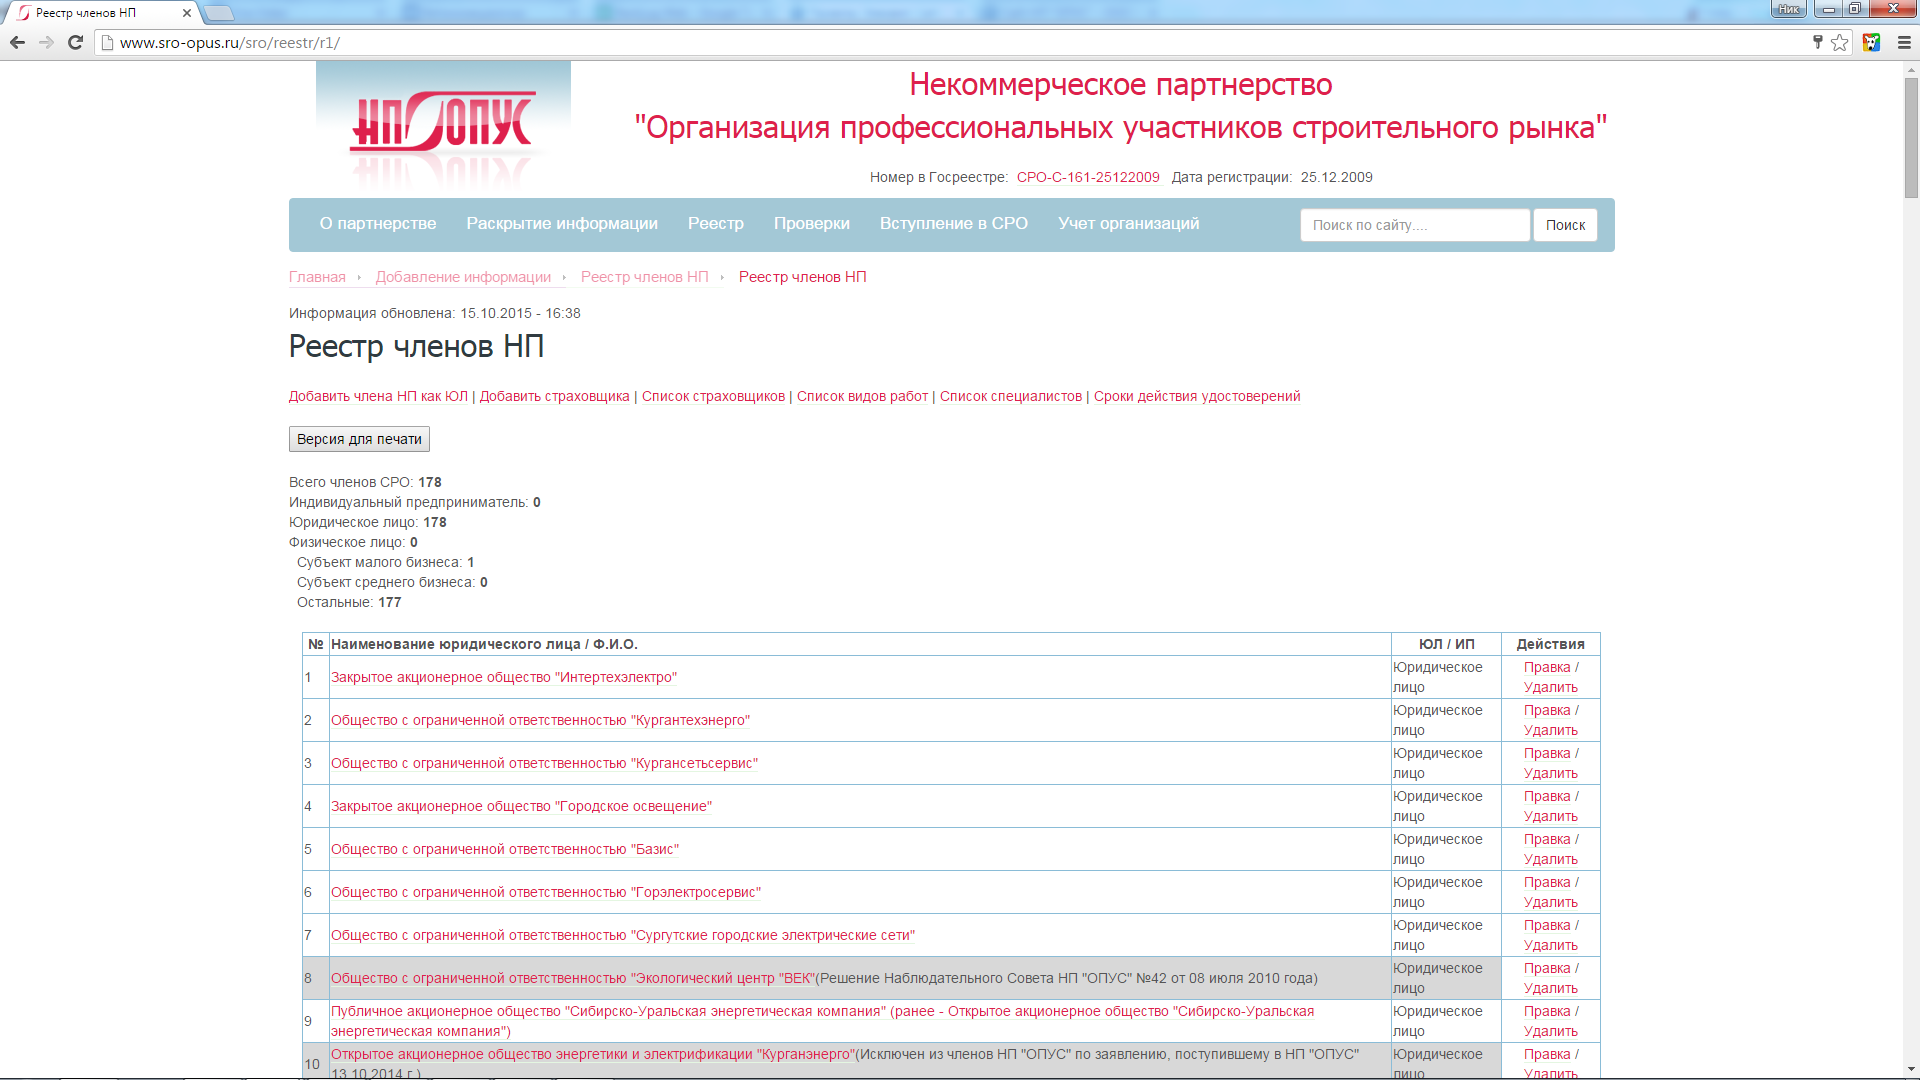Open member 'Кургансетьсервис' entry
The height and width of the screenshot is (1080, 1920).
coord(544,764)
